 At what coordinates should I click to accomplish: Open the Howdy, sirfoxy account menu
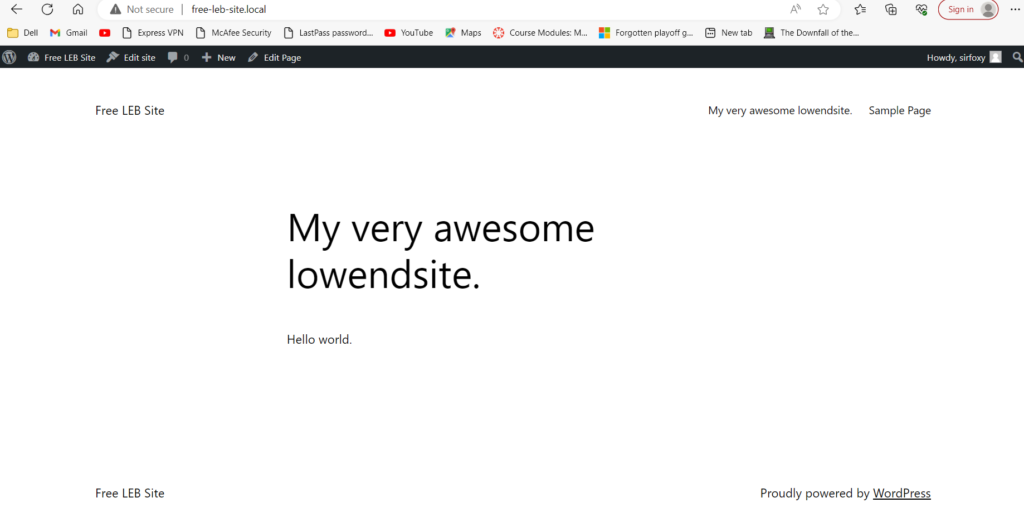(x=963, y=58)
